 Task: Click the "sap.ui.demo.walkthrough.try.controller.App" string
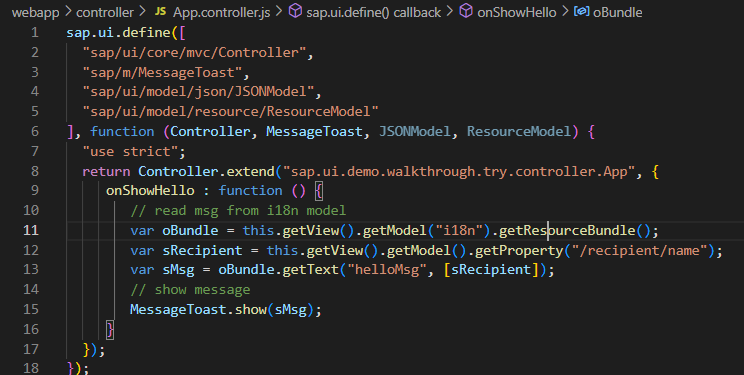coord(459,171)
